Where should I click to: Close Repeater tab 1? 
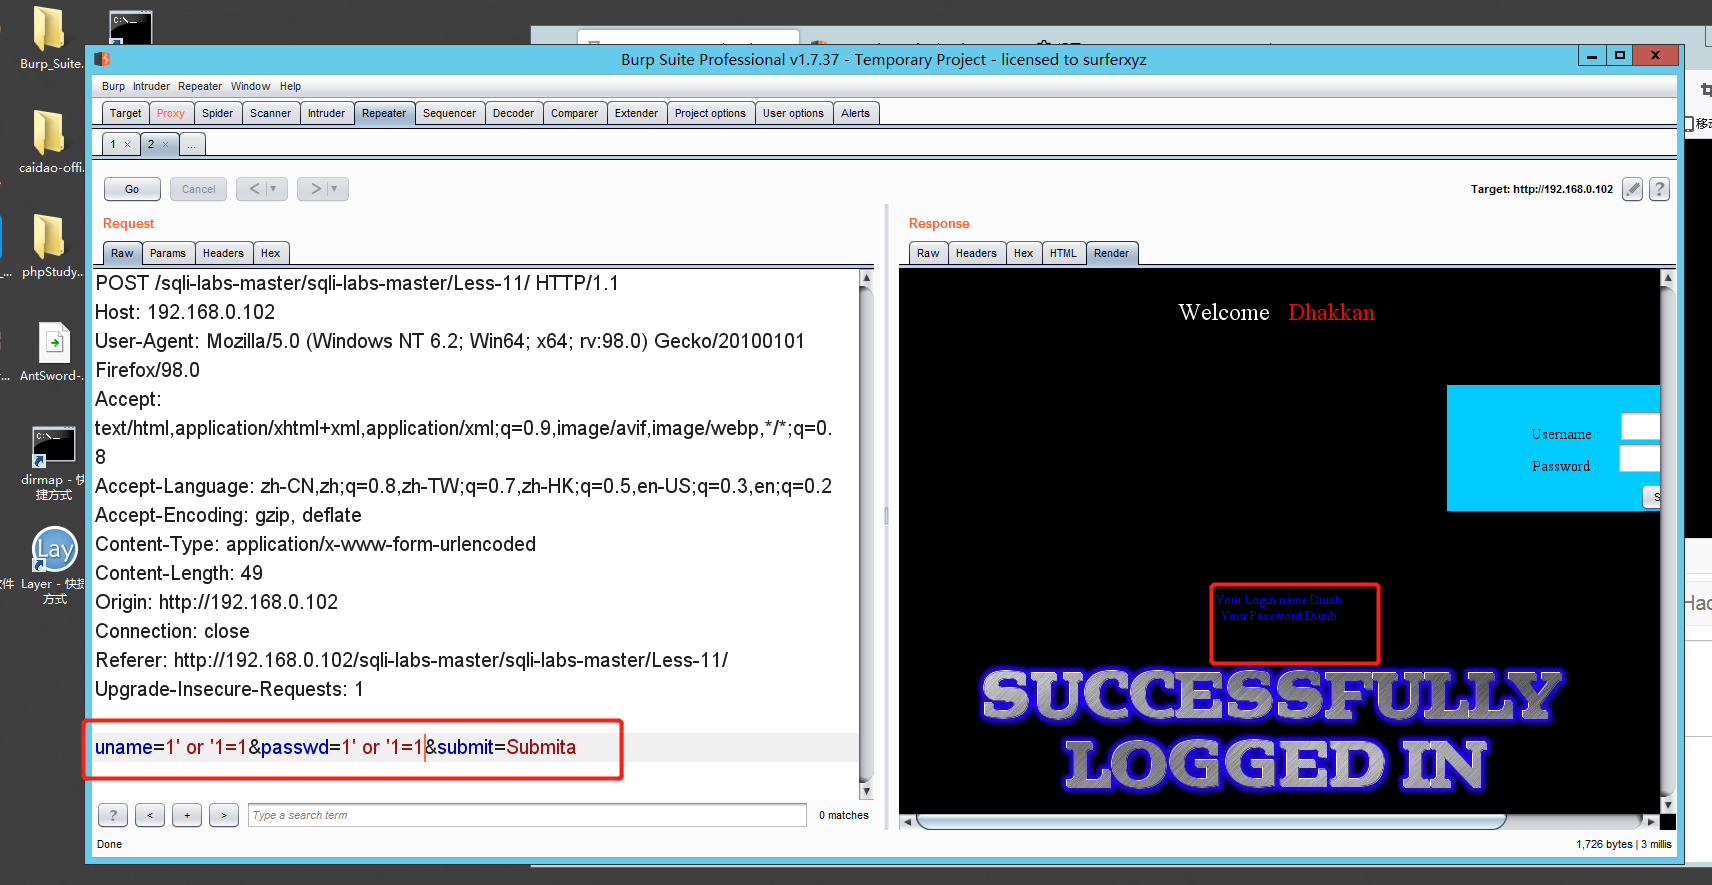pos(127,145)
